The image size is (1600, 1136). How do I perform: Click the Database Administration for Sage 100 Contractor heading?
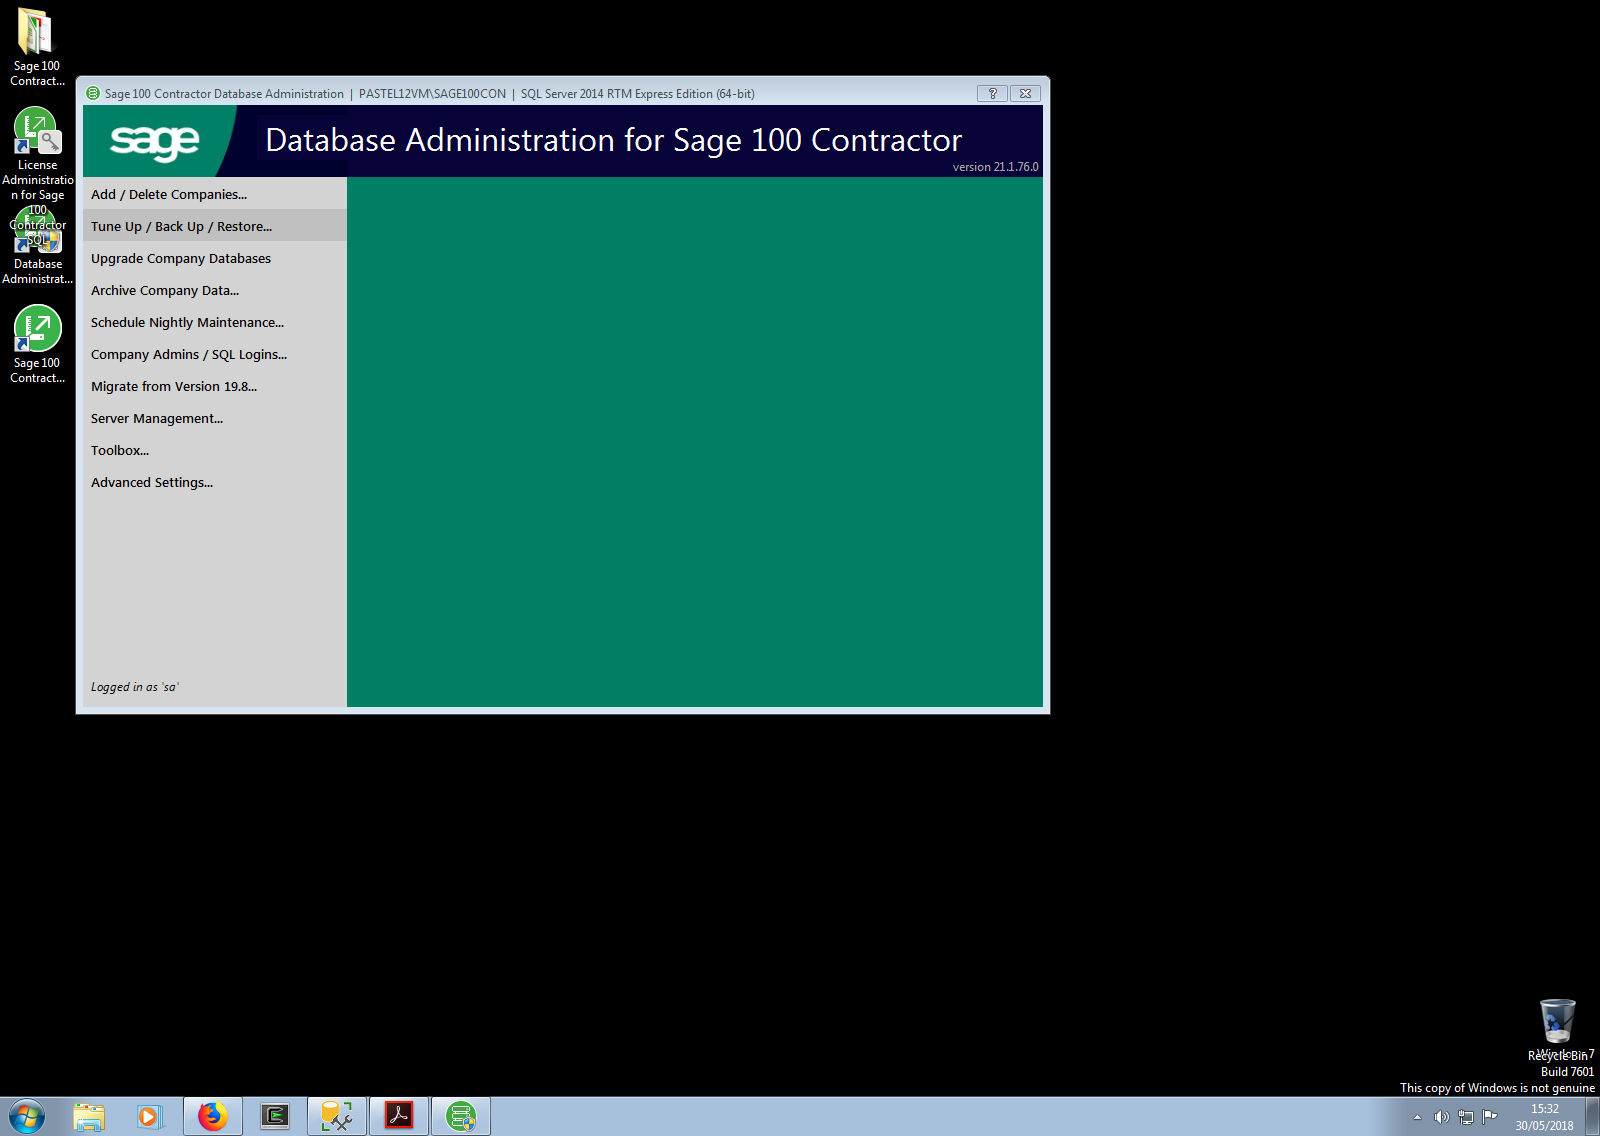point(613,140)
